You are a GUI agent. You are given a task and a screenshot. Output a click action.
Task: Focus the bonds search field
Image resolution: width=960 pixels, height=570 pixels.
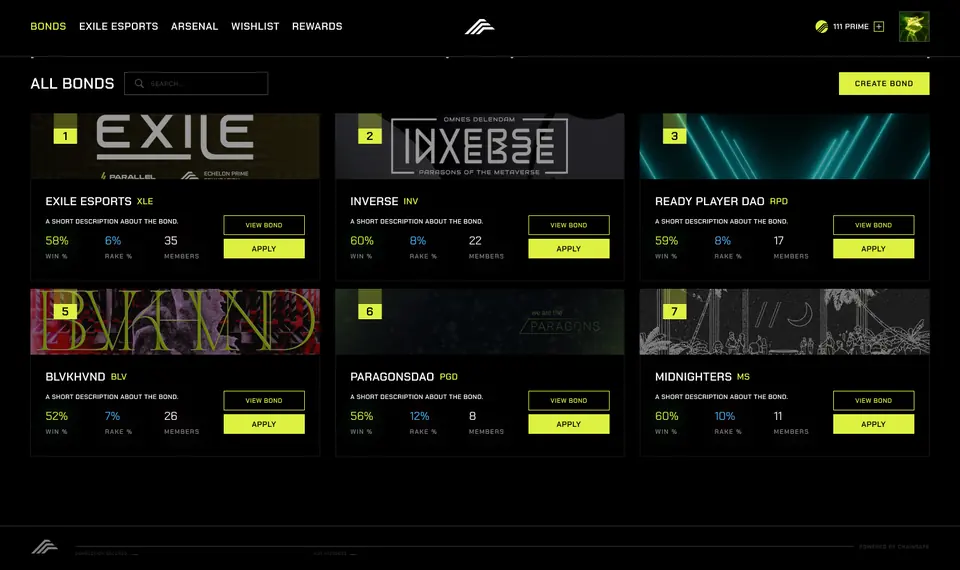tap(196, 83)
